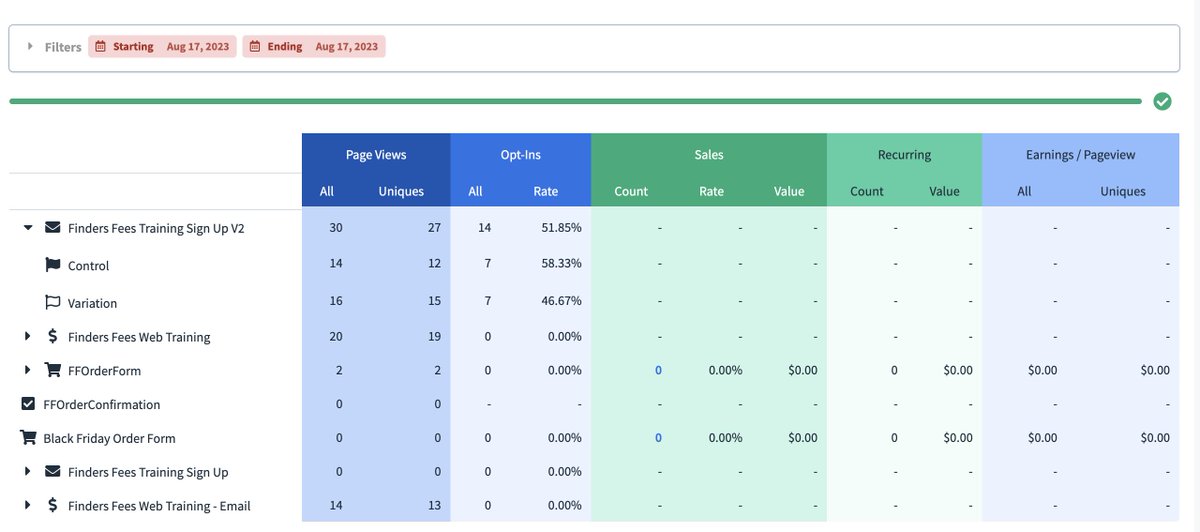The width and height of the screenshot is (1200, 532).
Task: Click the Sales column group header
Action: [709, 155]
